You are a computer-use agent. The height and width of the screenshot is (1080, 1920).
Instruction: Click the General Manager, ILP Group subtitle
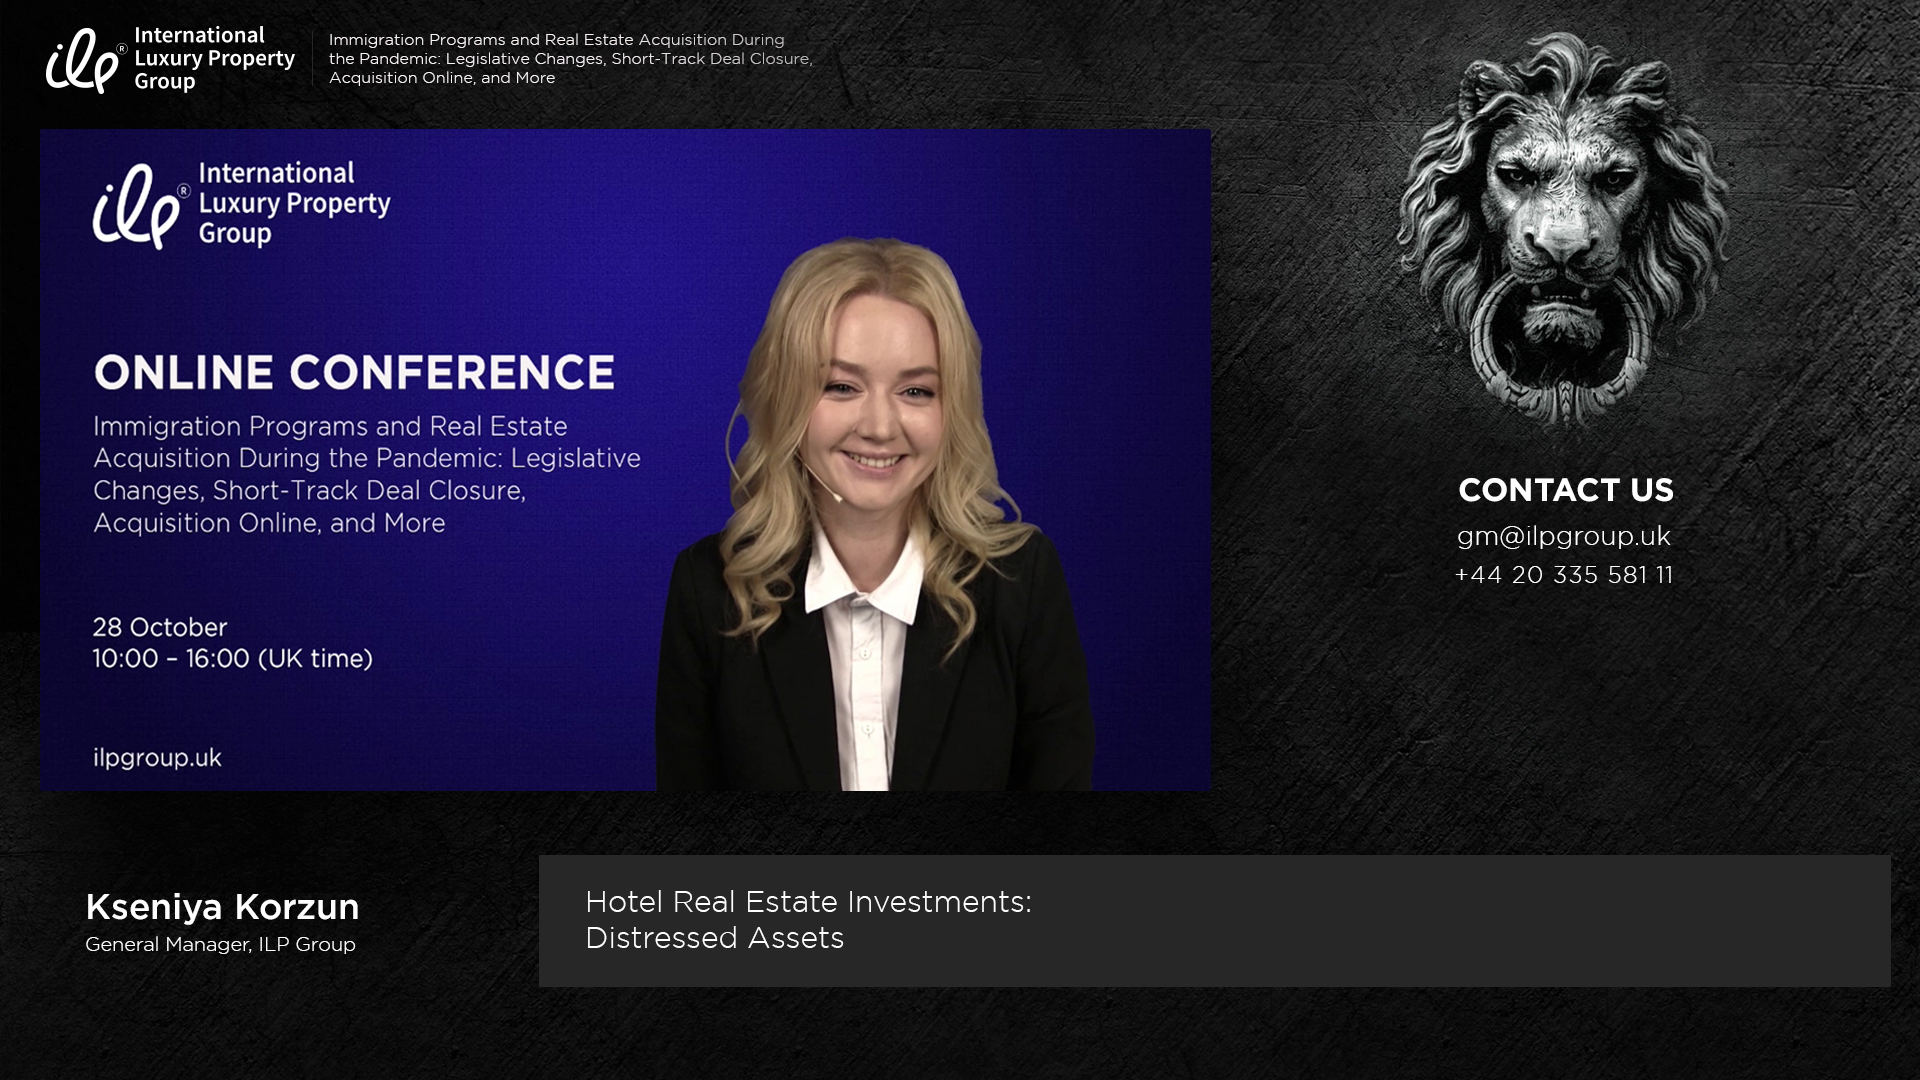point(220,944)
